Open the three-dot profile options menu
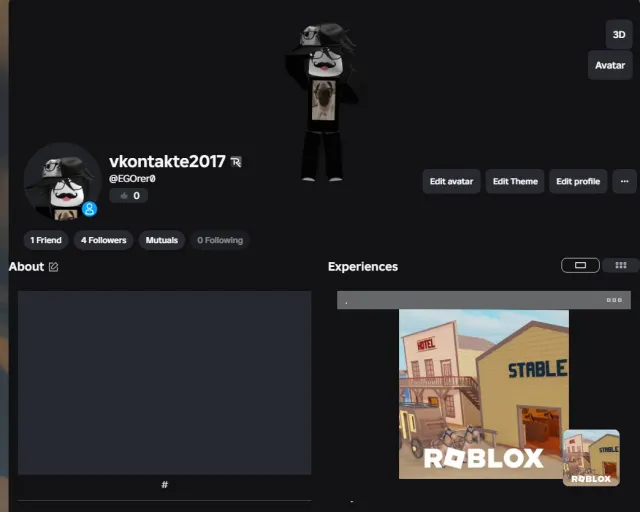The image size is (640, 512). pyautogui.click(x=624, y=181)
